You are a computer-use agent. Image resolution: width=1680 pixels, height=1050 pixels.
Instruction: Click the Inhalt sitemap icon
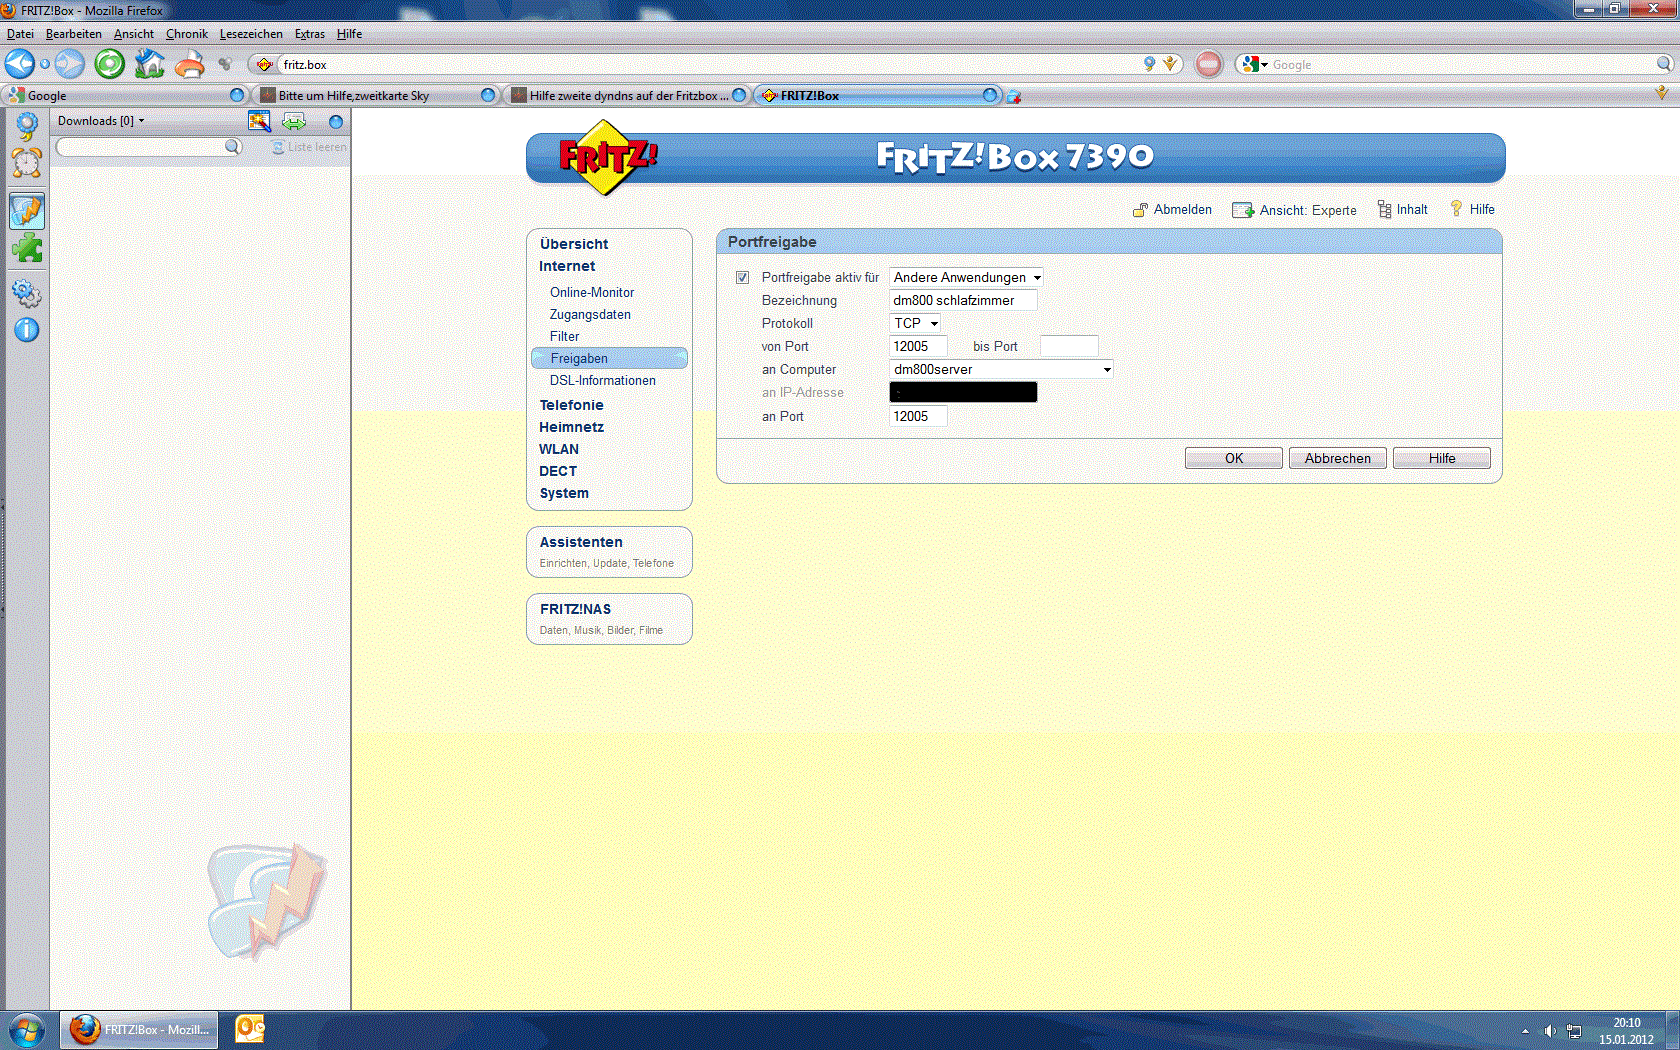pos(1384,209)
